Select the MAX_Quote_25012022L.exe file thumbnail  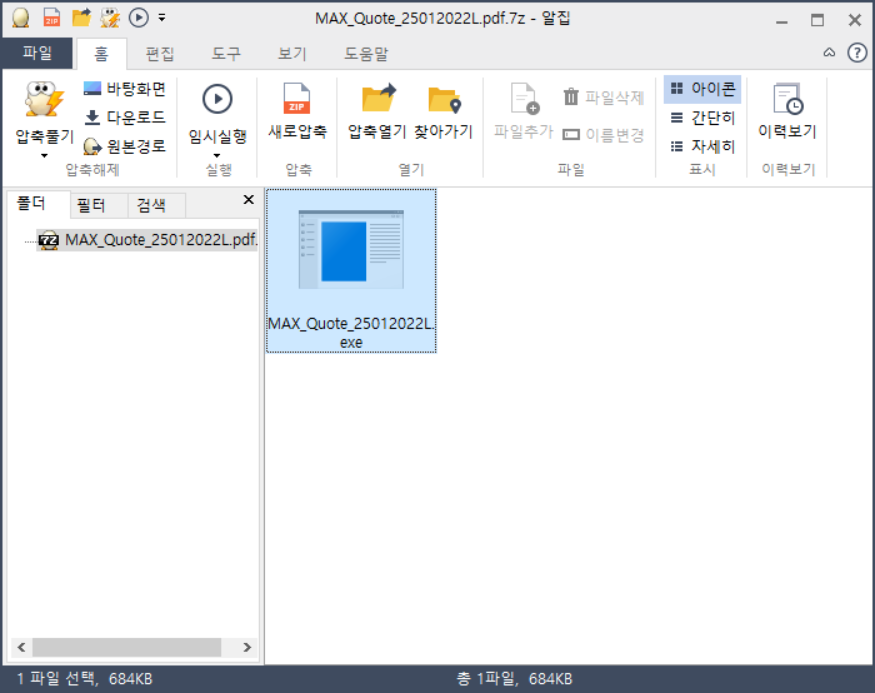click(351, 249)
